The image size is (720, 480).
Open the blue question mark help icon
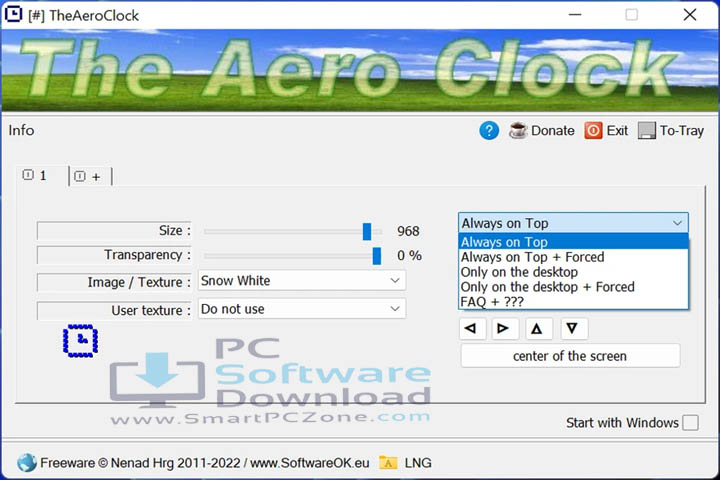[489, 131]
